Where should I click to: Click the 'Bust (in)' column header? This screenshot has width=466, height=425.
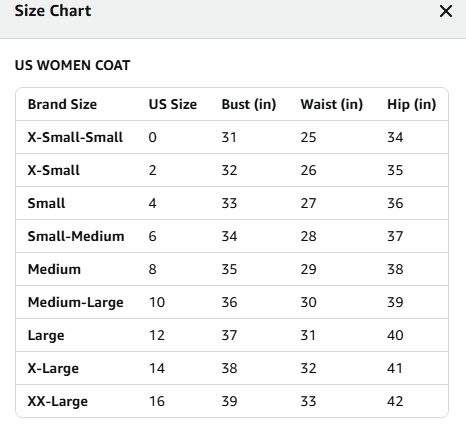point(249,104)
